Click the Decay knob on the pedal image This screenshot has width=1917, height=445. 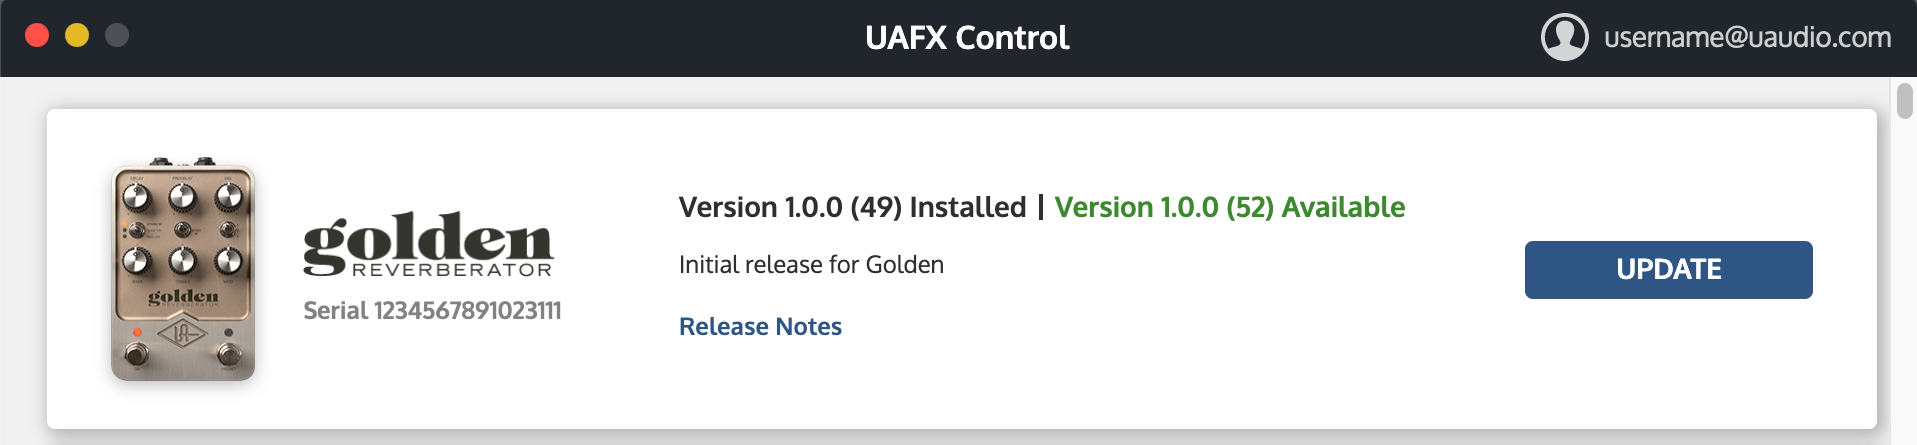pos(136,198)
